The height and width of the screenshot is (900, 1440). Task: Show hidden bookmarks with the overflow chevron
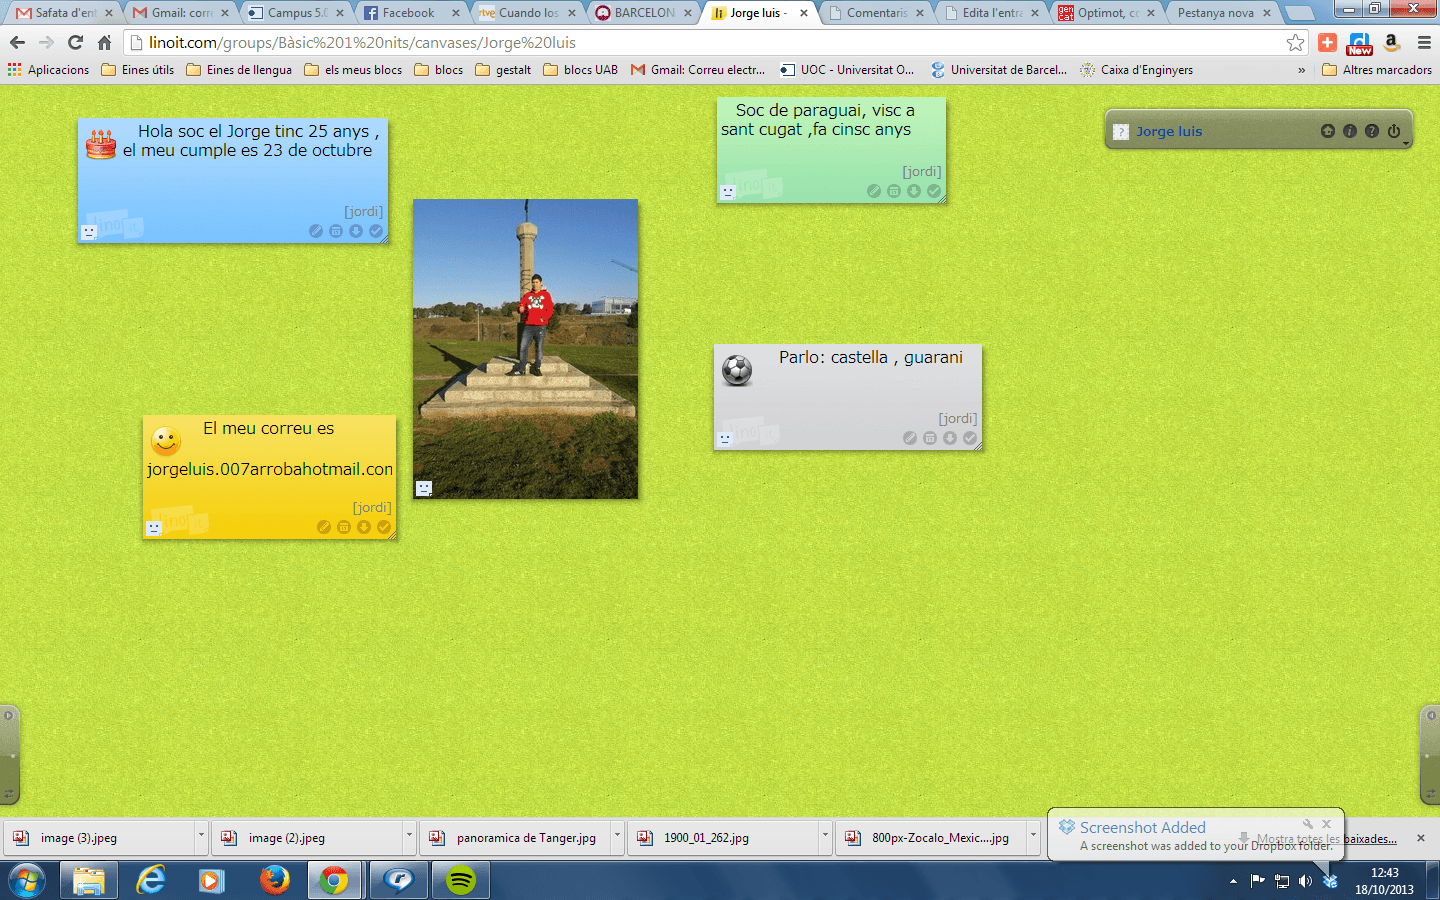tap(1301, 70)
